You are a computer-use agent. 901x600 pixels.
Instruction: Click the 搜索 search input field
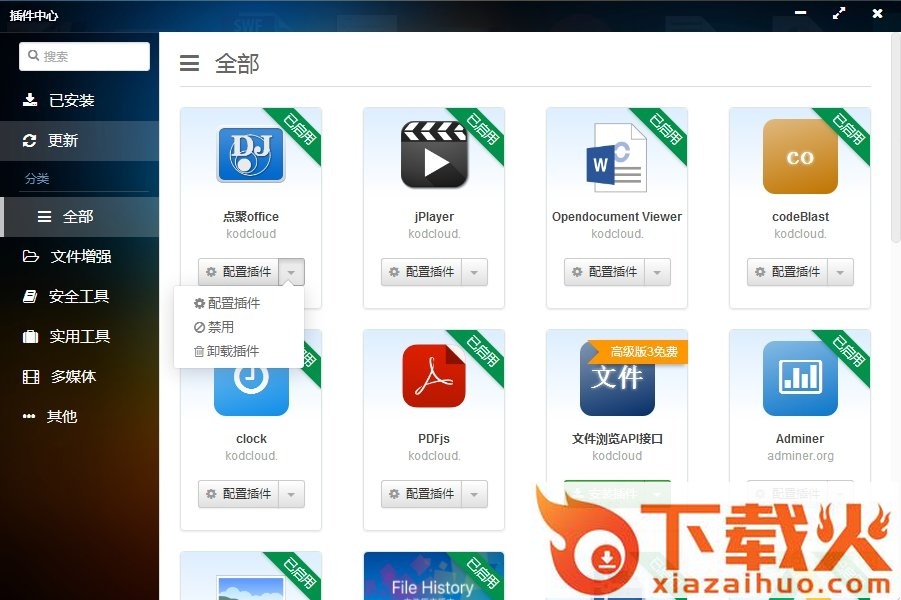(84, 56)
